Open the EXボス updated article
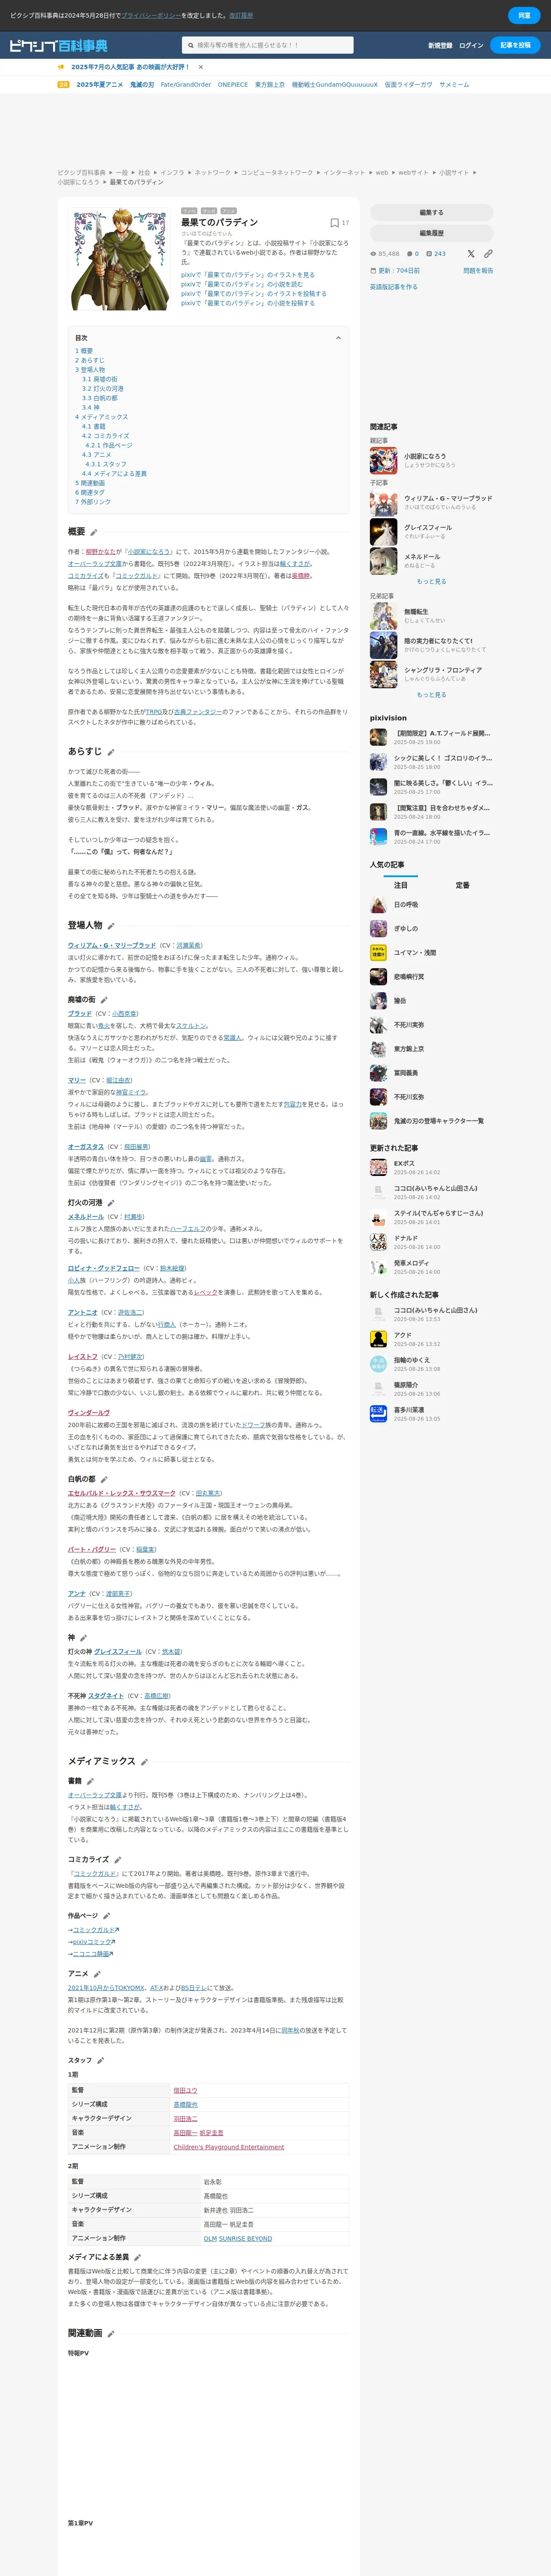This screenshot has height=2576, width=551. point(404,1164)
